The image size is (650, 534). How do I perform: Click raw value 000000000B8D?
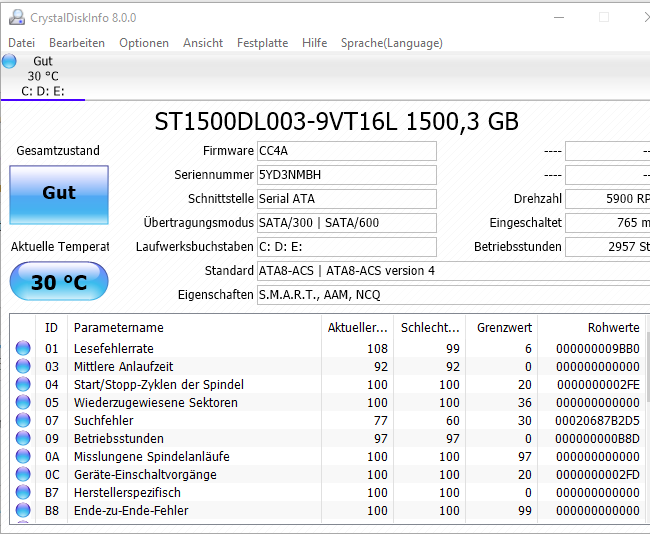point(597,439)
